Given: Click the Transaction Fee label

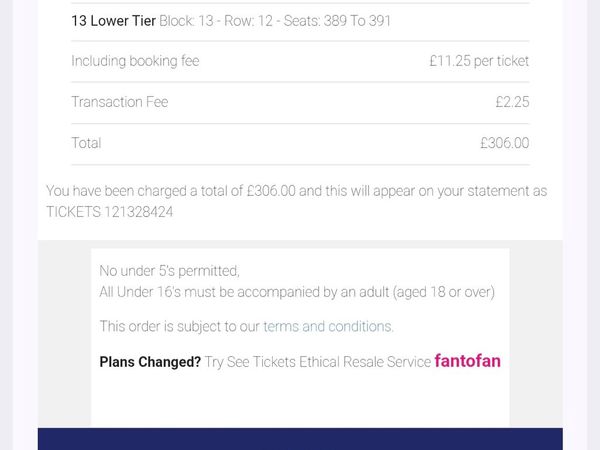Looking at the screenshot, I should [x=119, y=102].
